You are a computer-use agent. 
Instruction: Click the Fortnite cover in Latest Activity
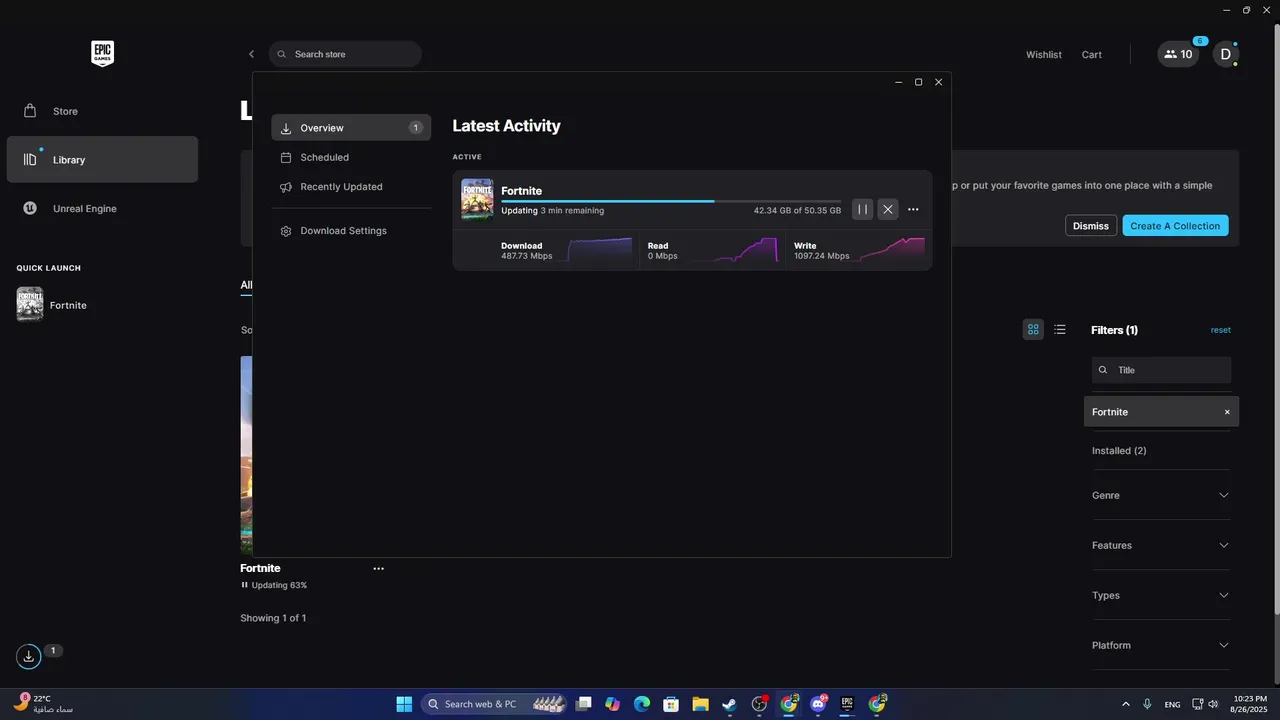click(477, 199)
